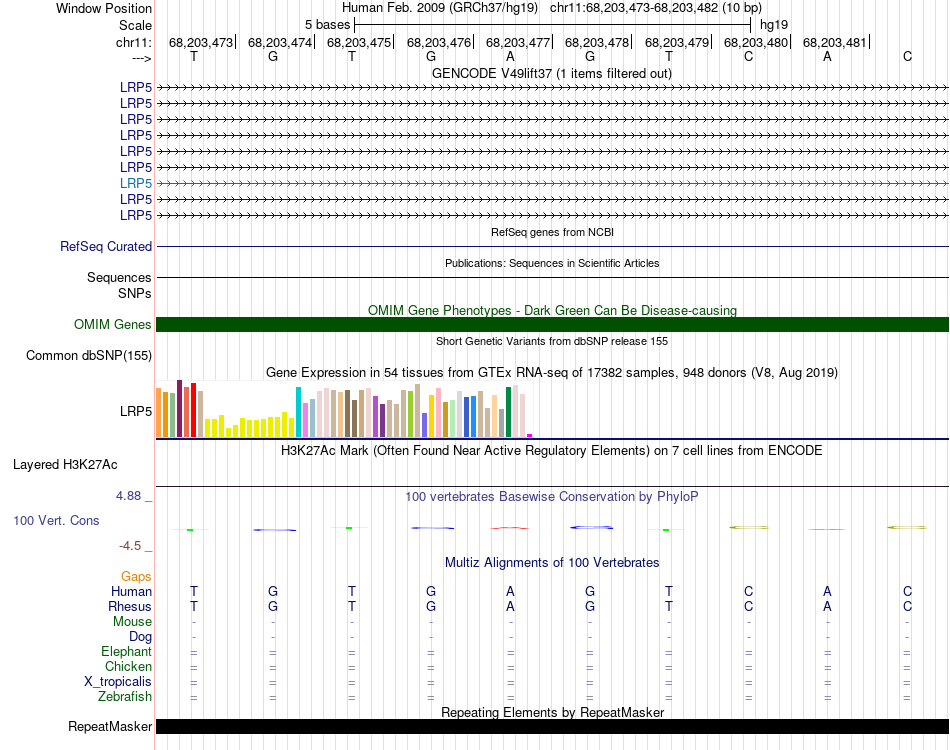Click the SNPs track label
The height and width of the screenshot is (750, 950).
point(135,293)
